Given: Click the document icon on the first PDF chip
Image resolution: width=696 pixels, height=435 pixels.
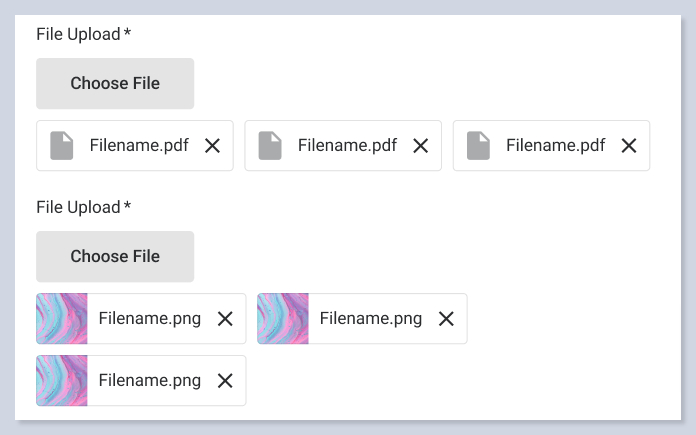Looking at the screenshot, I should [x=63, y=146].
